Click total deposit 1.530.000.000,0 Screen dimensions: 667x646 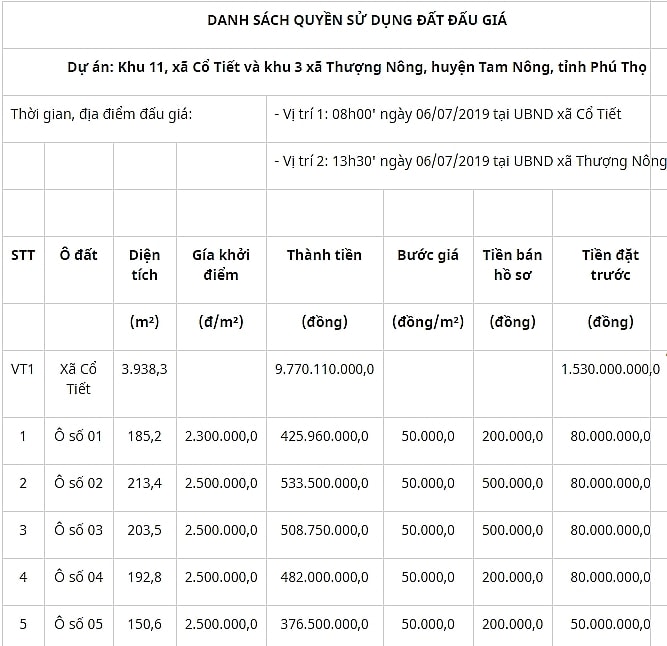(x=610, y=369)
